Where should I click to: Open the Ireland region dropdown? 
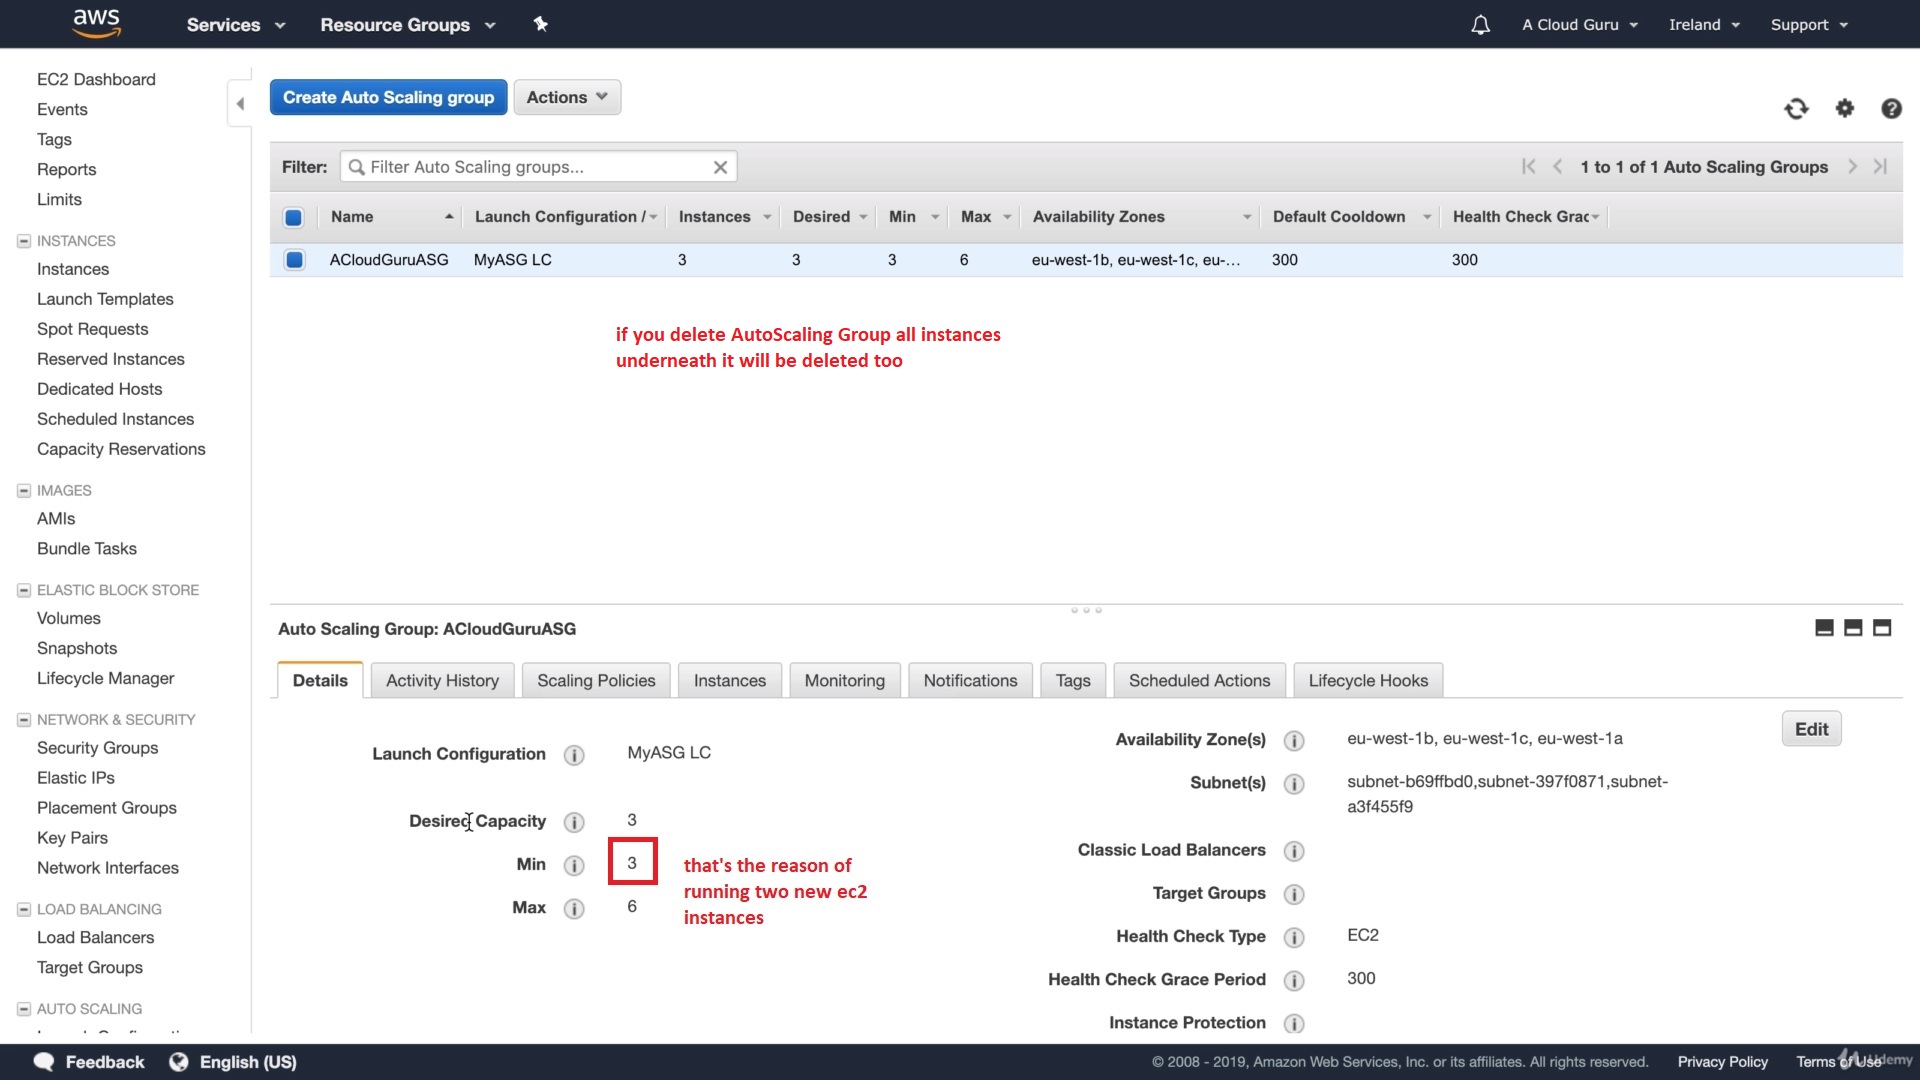pos(1703,25)
